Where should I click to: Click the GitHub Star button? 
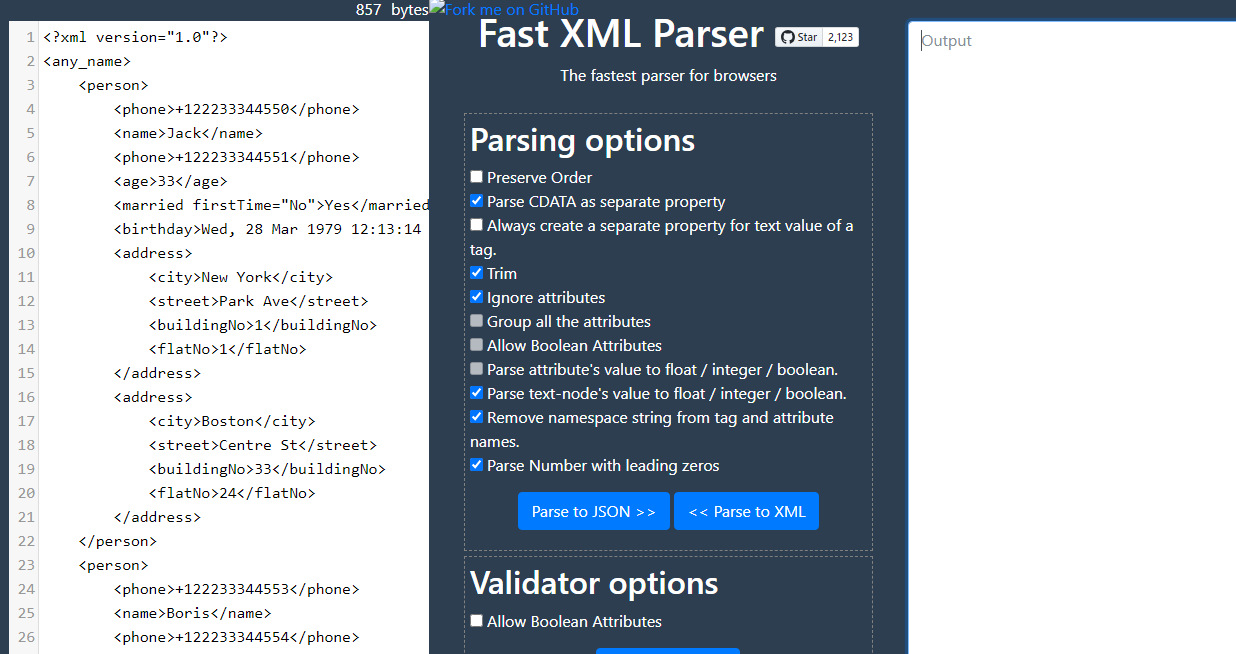point(798,38)
